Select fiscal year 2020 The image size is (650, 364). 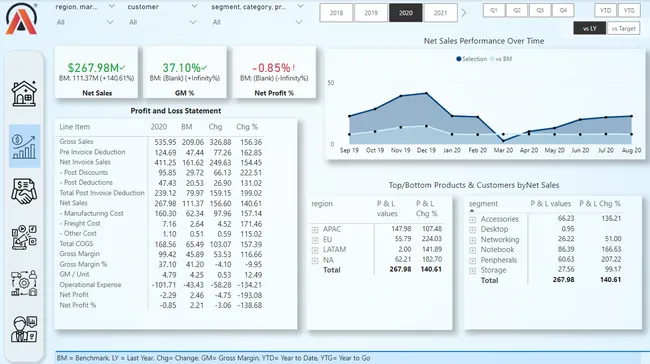coord(405,13)
